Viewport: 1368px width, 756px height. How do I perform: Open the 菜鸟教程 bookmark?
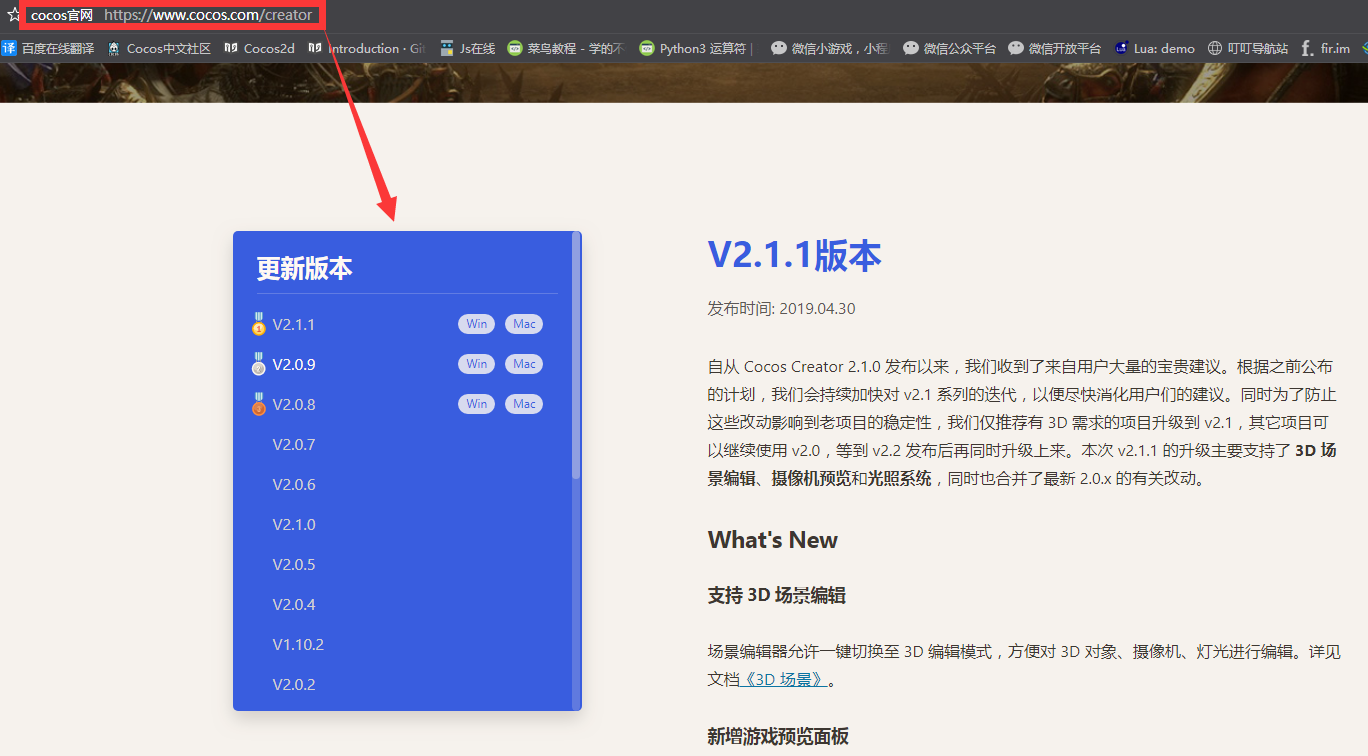pos(566,48)
